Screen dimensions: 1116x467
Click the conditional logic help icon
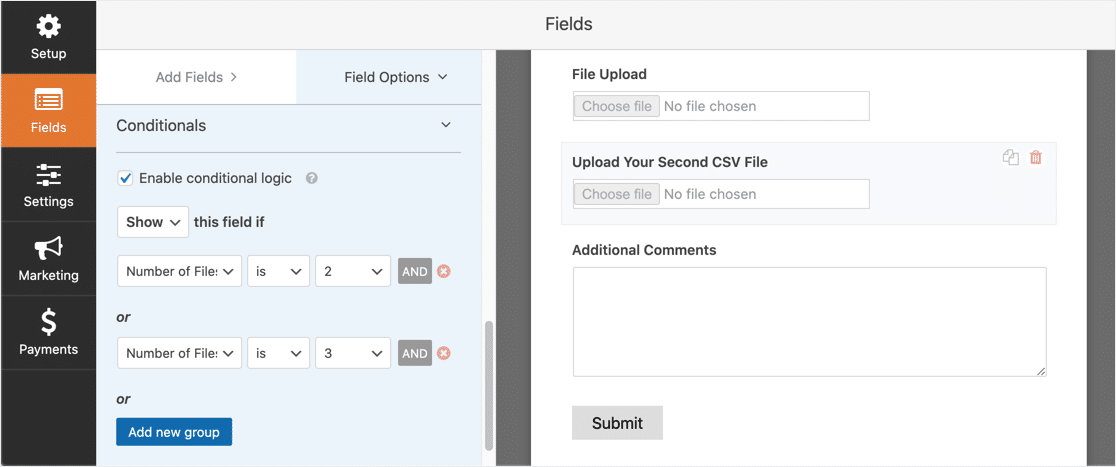click(311, 179)
